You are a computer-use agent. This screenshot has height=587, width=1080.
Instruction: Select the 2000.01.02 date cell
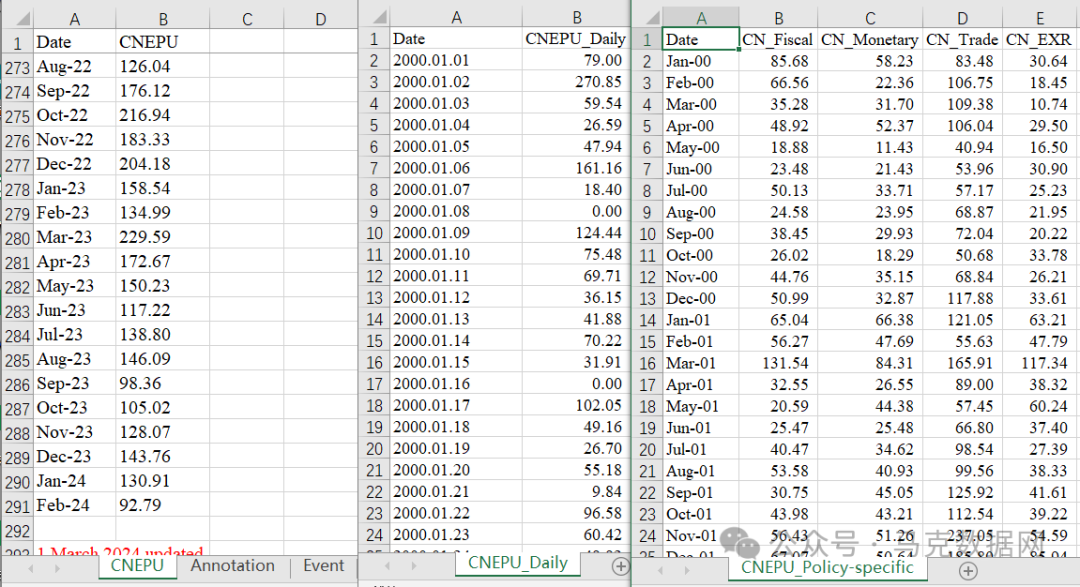pos(456,82)
